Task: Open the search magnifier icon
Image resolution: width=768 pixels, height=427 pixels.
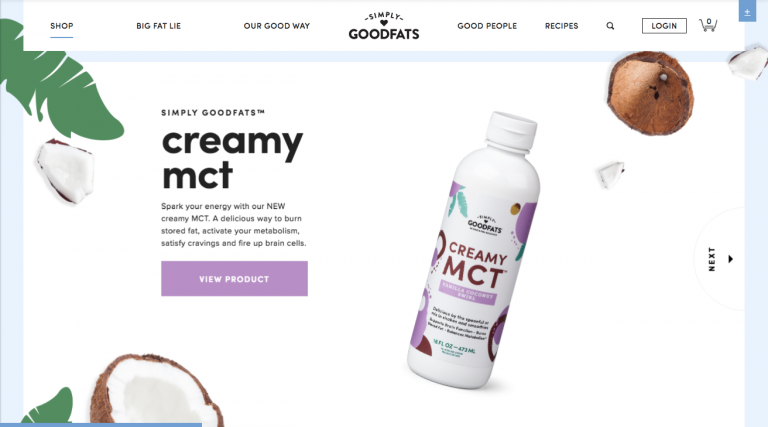Action: coord(610,26)
